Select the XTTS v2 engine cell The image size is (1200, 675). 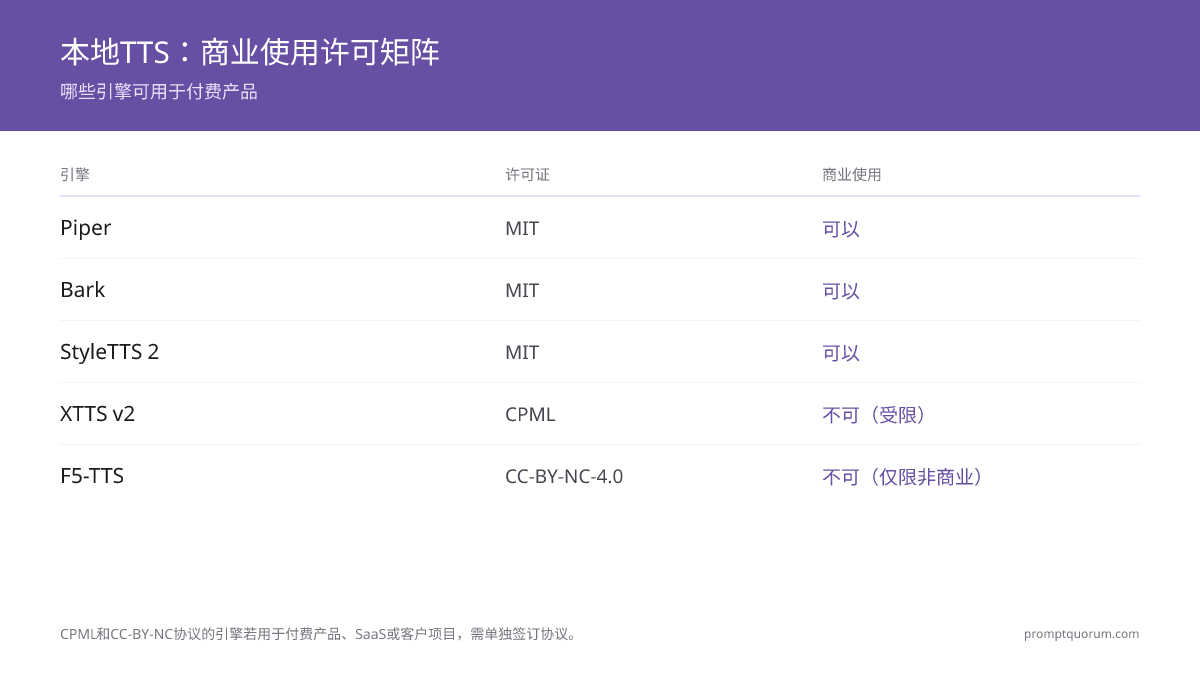click(x=98, y=414)
